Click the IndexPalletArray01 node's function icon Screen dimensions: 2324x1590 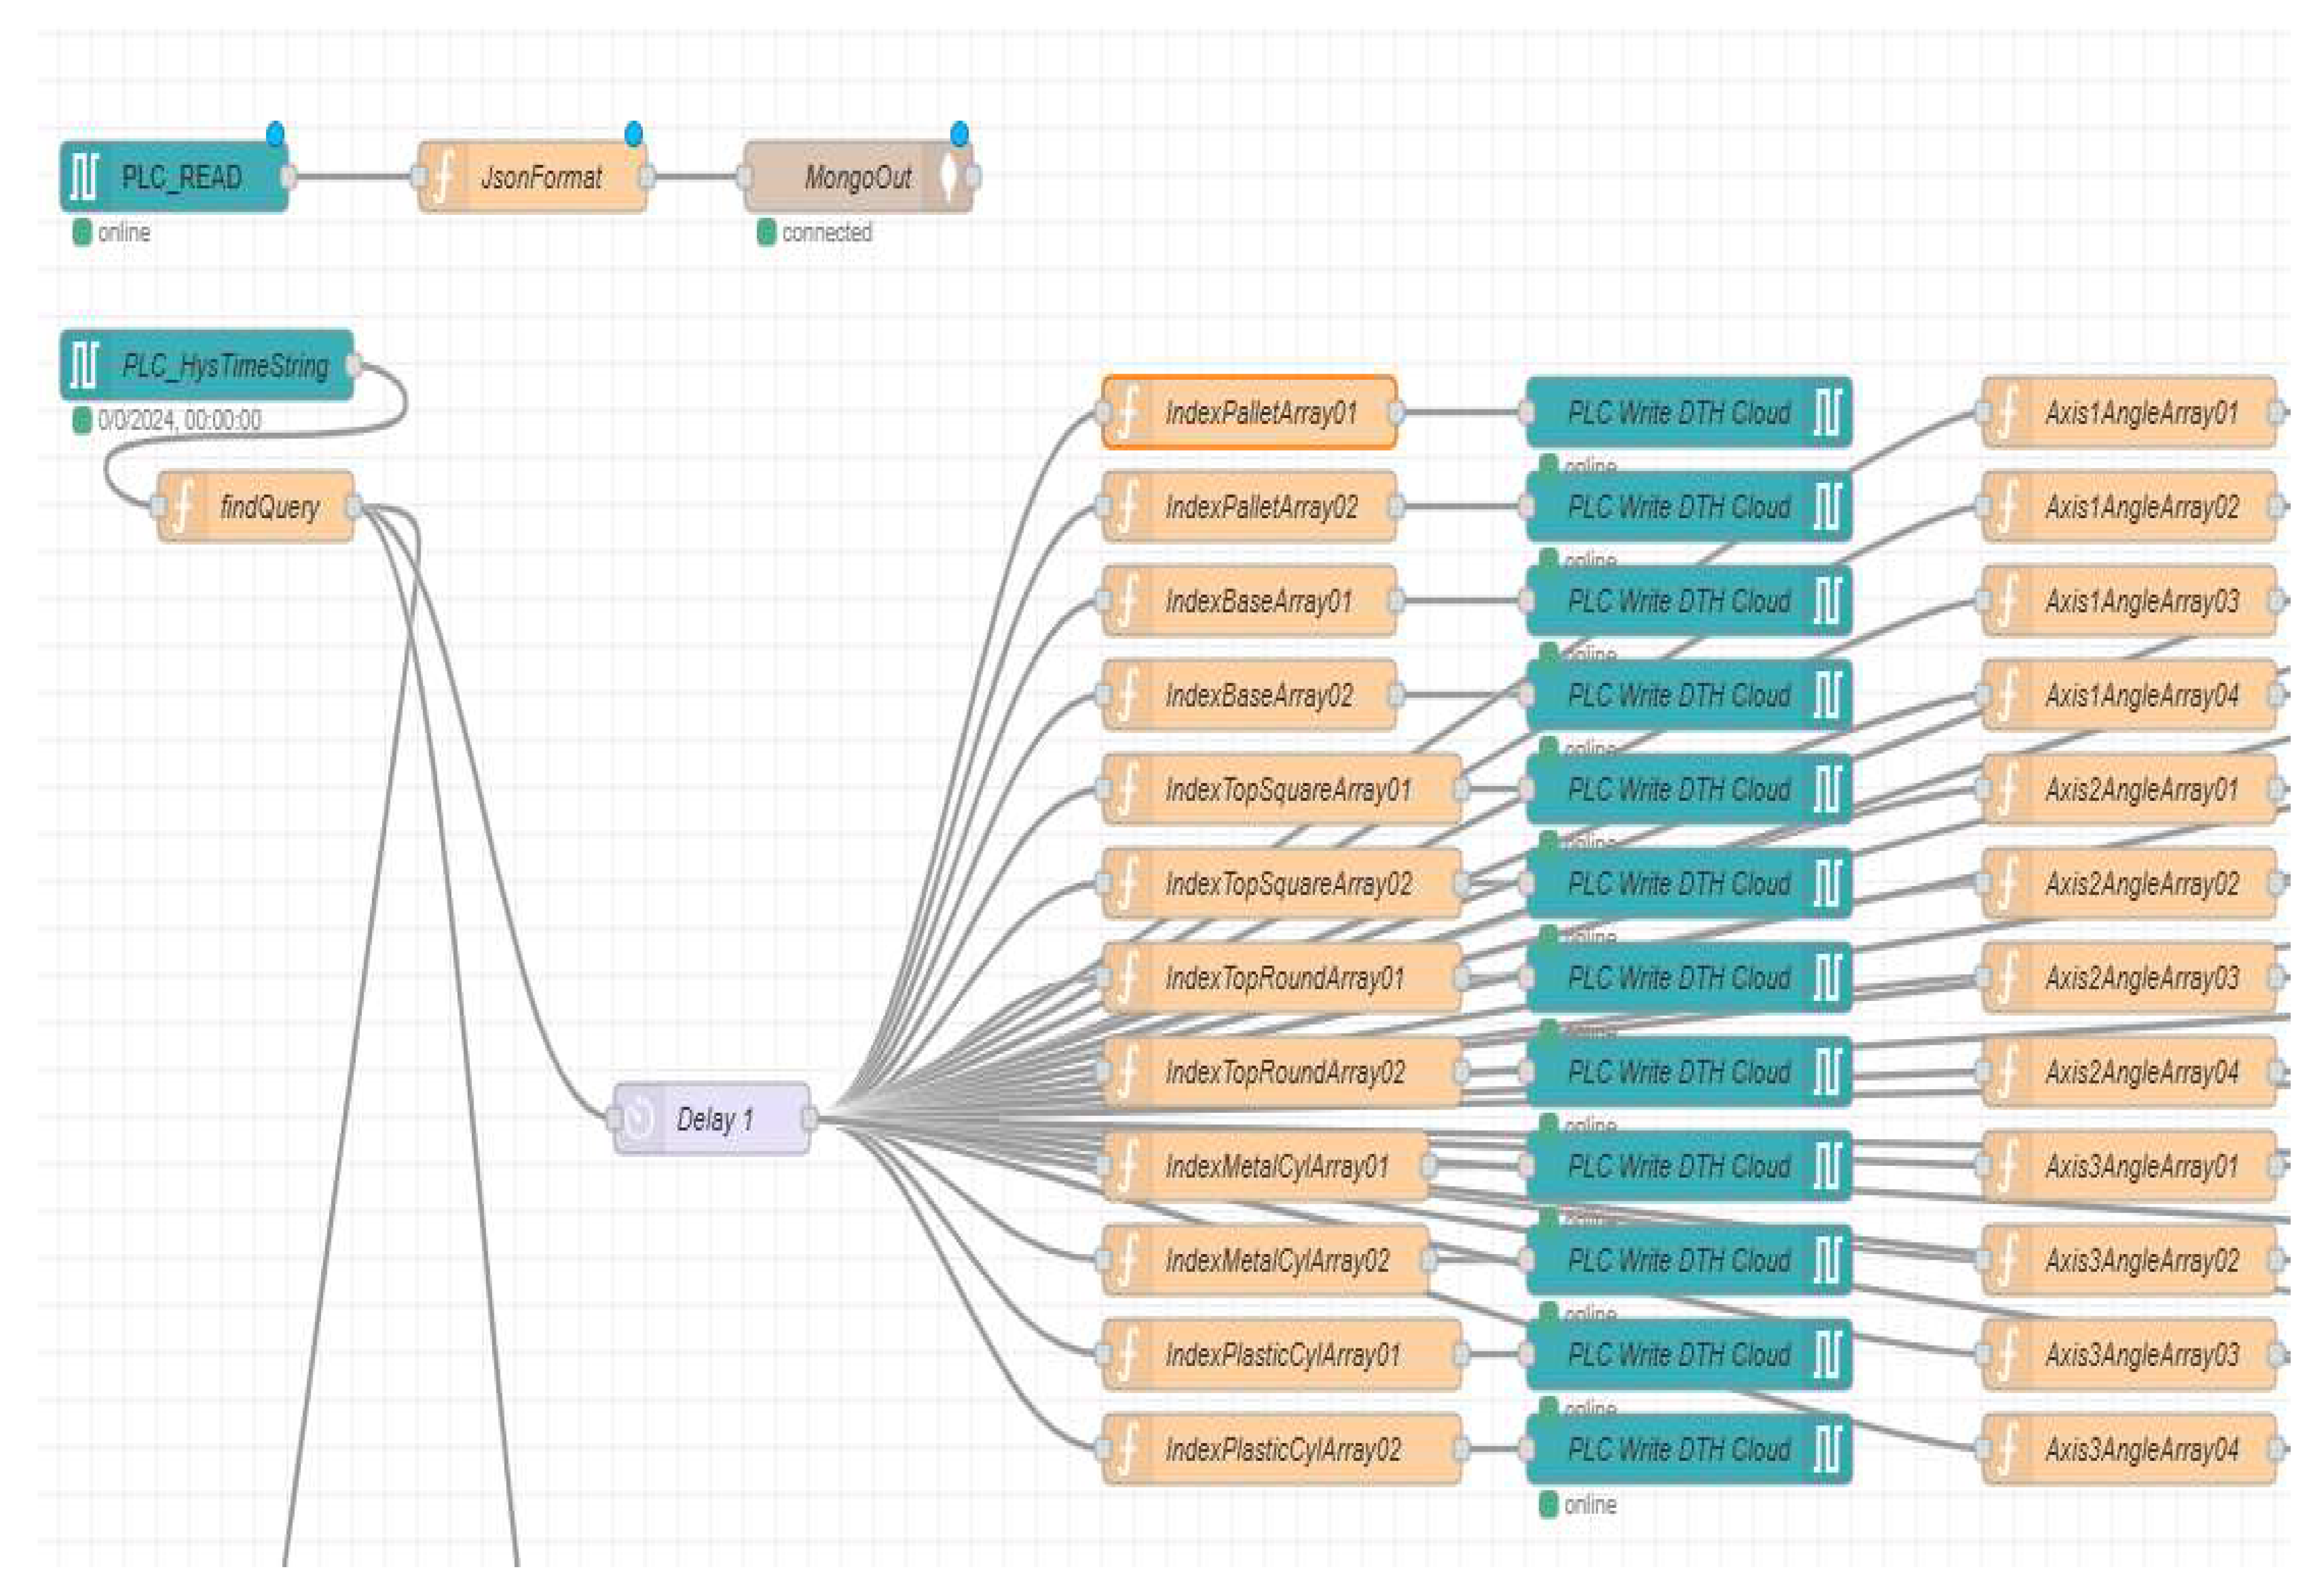click(1127, 412)
